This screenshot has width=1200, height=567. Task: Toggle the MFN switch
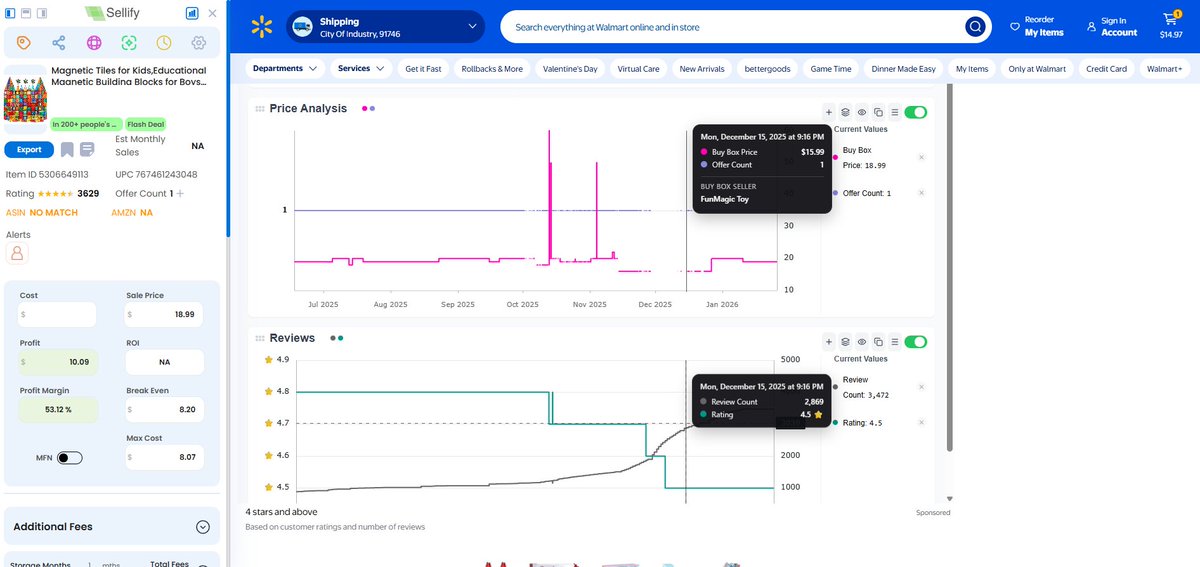[x=69, y=458]
